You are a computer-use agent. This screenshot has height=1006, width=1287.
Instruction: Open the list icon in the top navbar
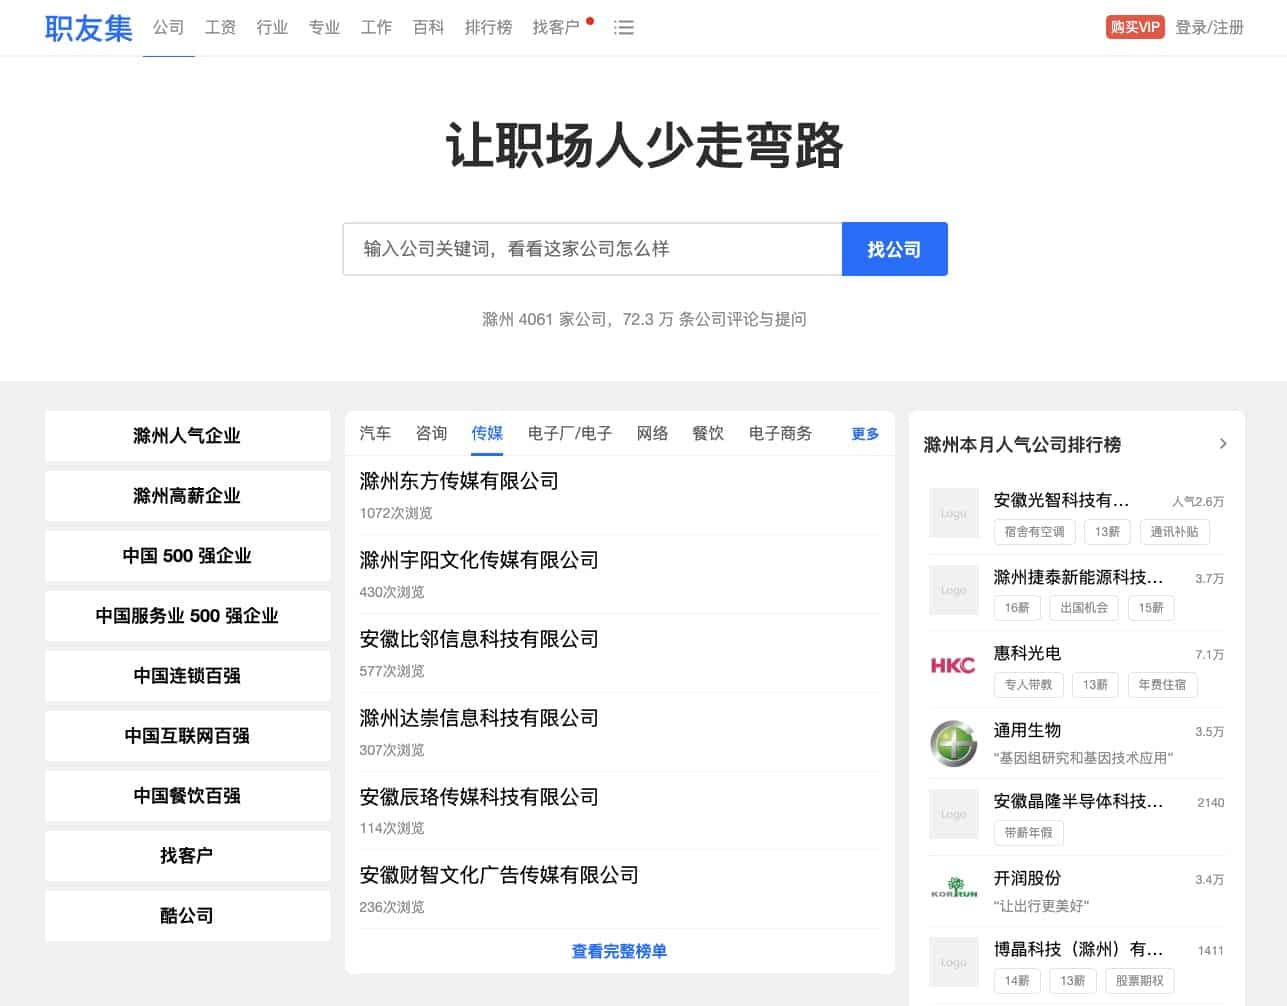[623, 28]
